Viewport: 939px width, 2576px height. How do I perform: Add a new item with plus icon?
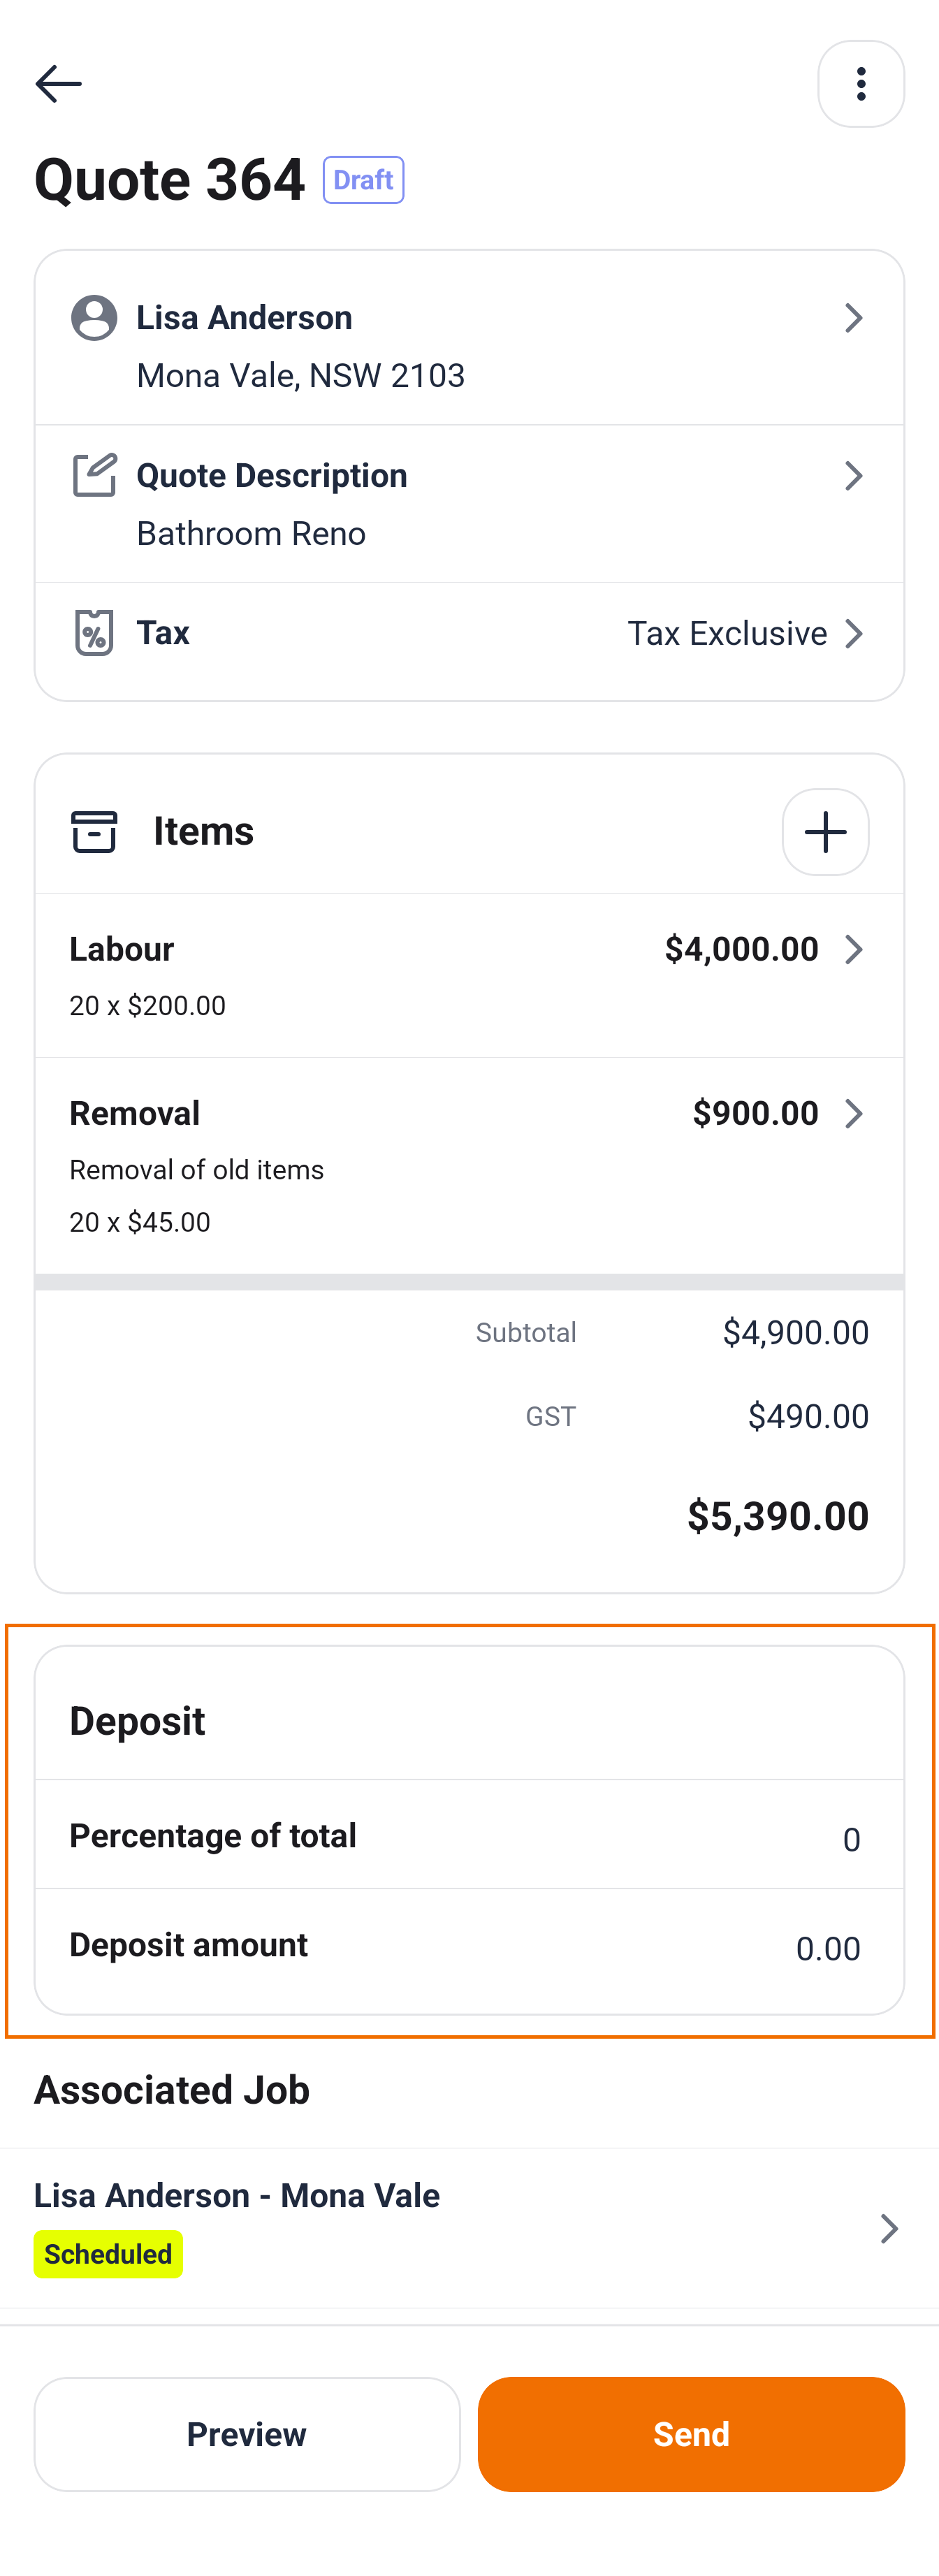825,832
